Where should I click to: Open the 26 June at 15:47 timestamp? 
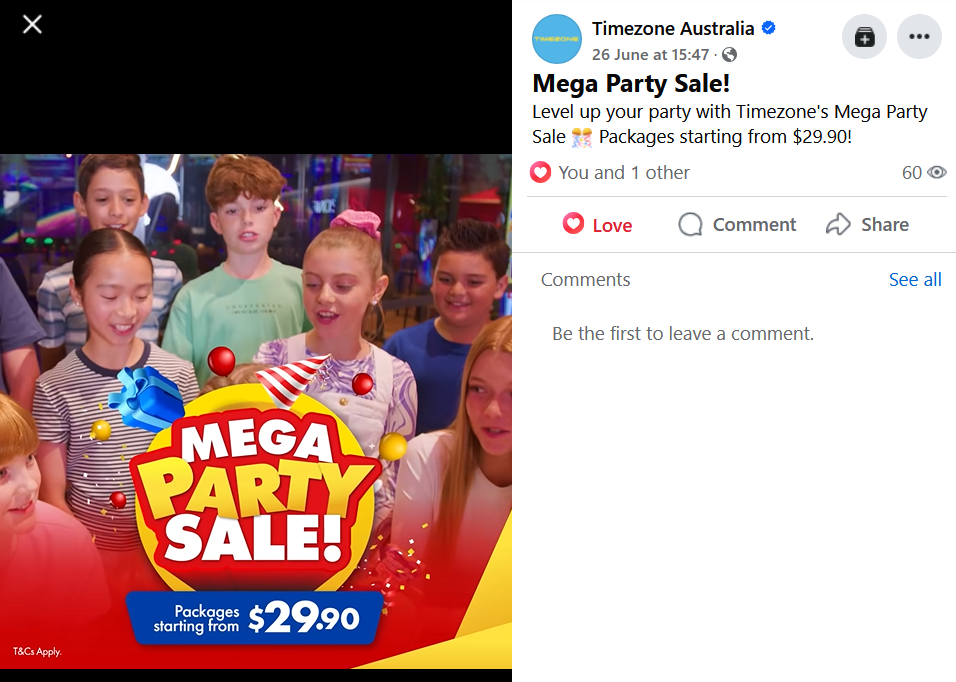[650, 55]
